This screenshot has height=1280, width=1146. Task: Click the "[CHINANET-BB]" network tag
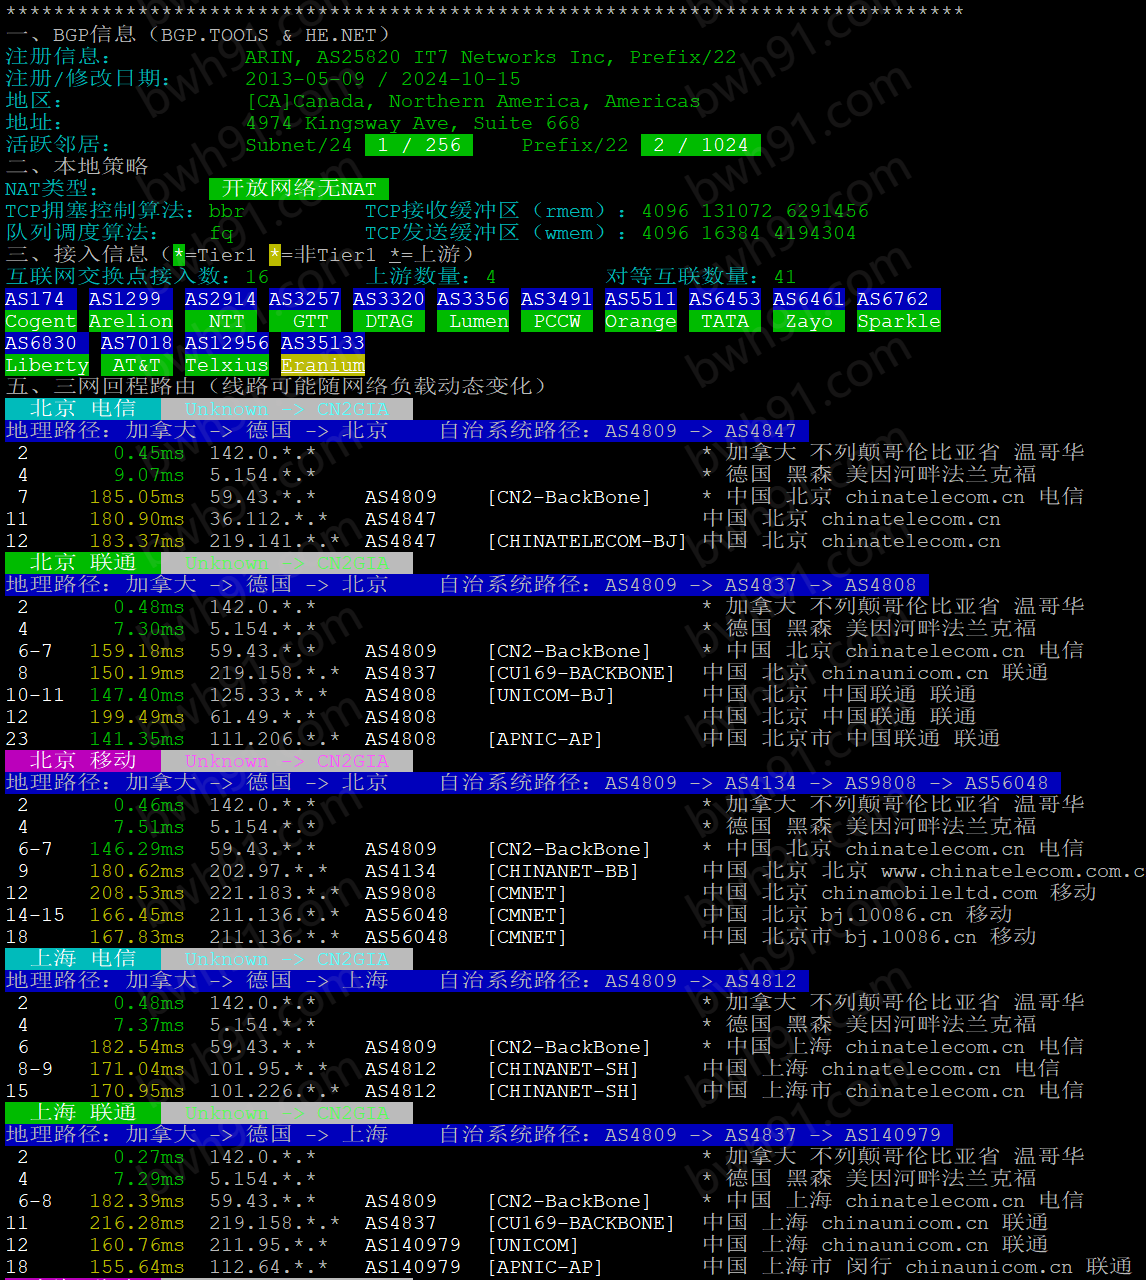[x=563, y=871]
